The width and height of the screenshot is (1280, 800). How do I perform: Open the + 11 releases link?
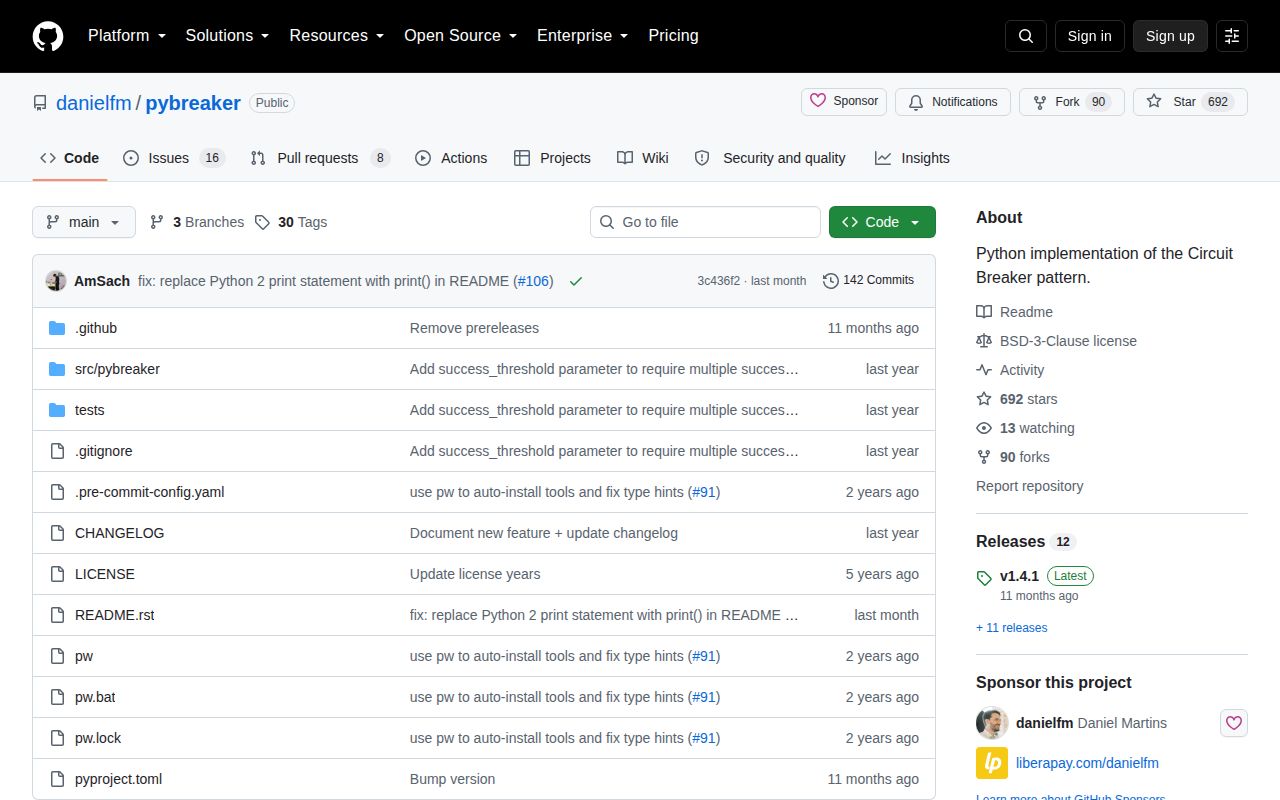point(1012,628)
